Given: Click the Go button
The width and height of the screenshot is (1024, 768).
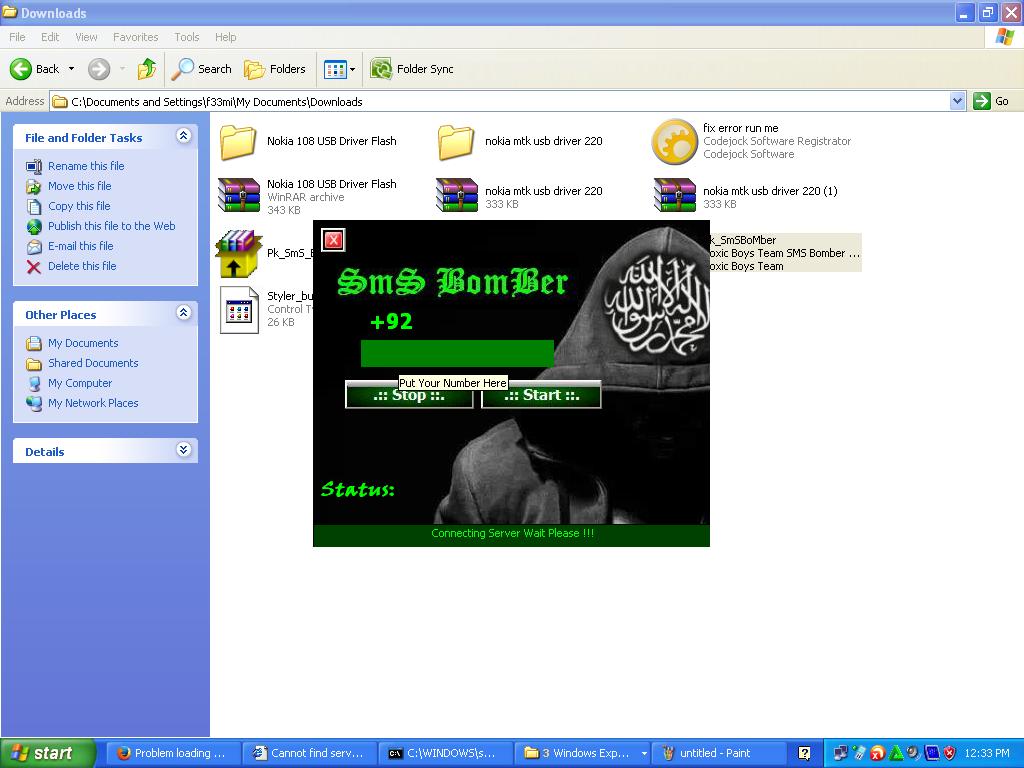Looking at the screenshot, I should pyautogui.click(x=991, y=101).
